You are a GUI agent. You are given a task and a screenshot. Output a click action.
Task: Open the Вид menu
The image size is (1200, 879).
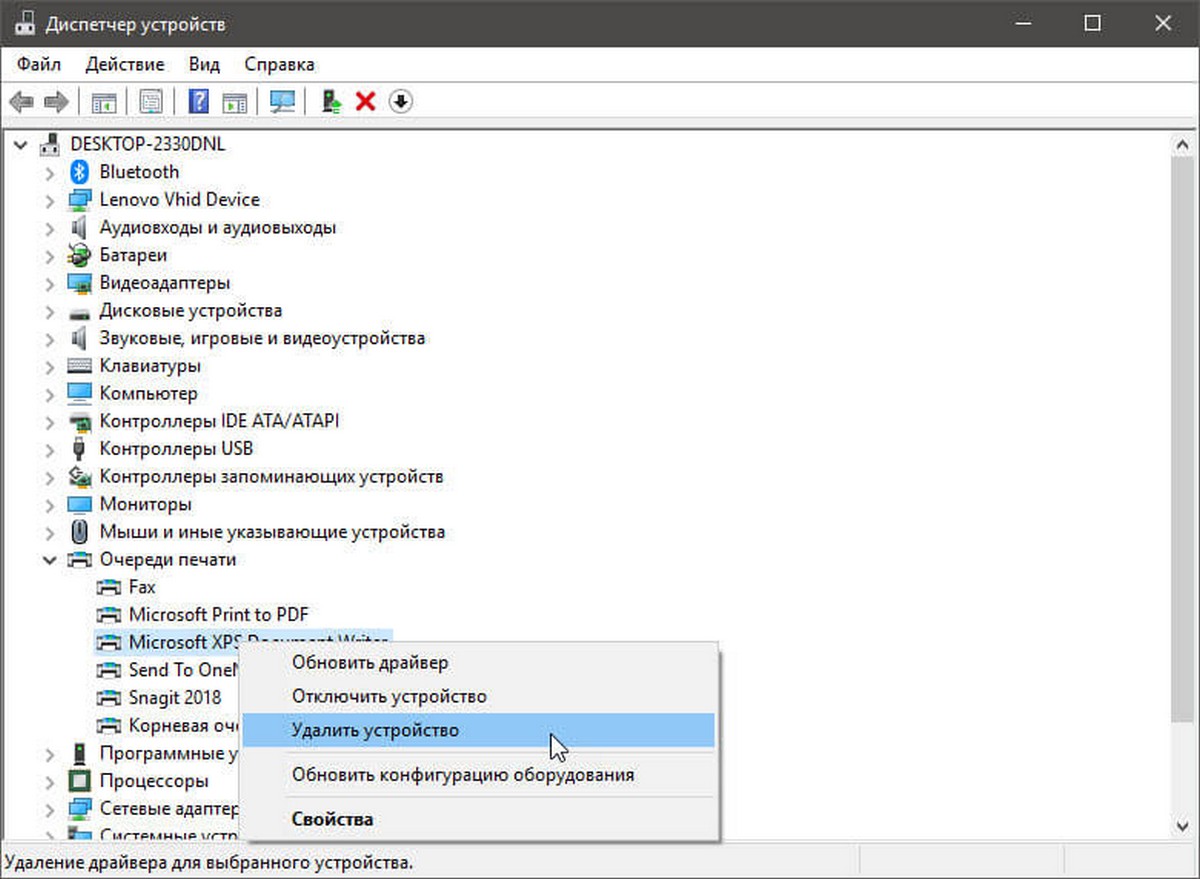coord(203,63)
